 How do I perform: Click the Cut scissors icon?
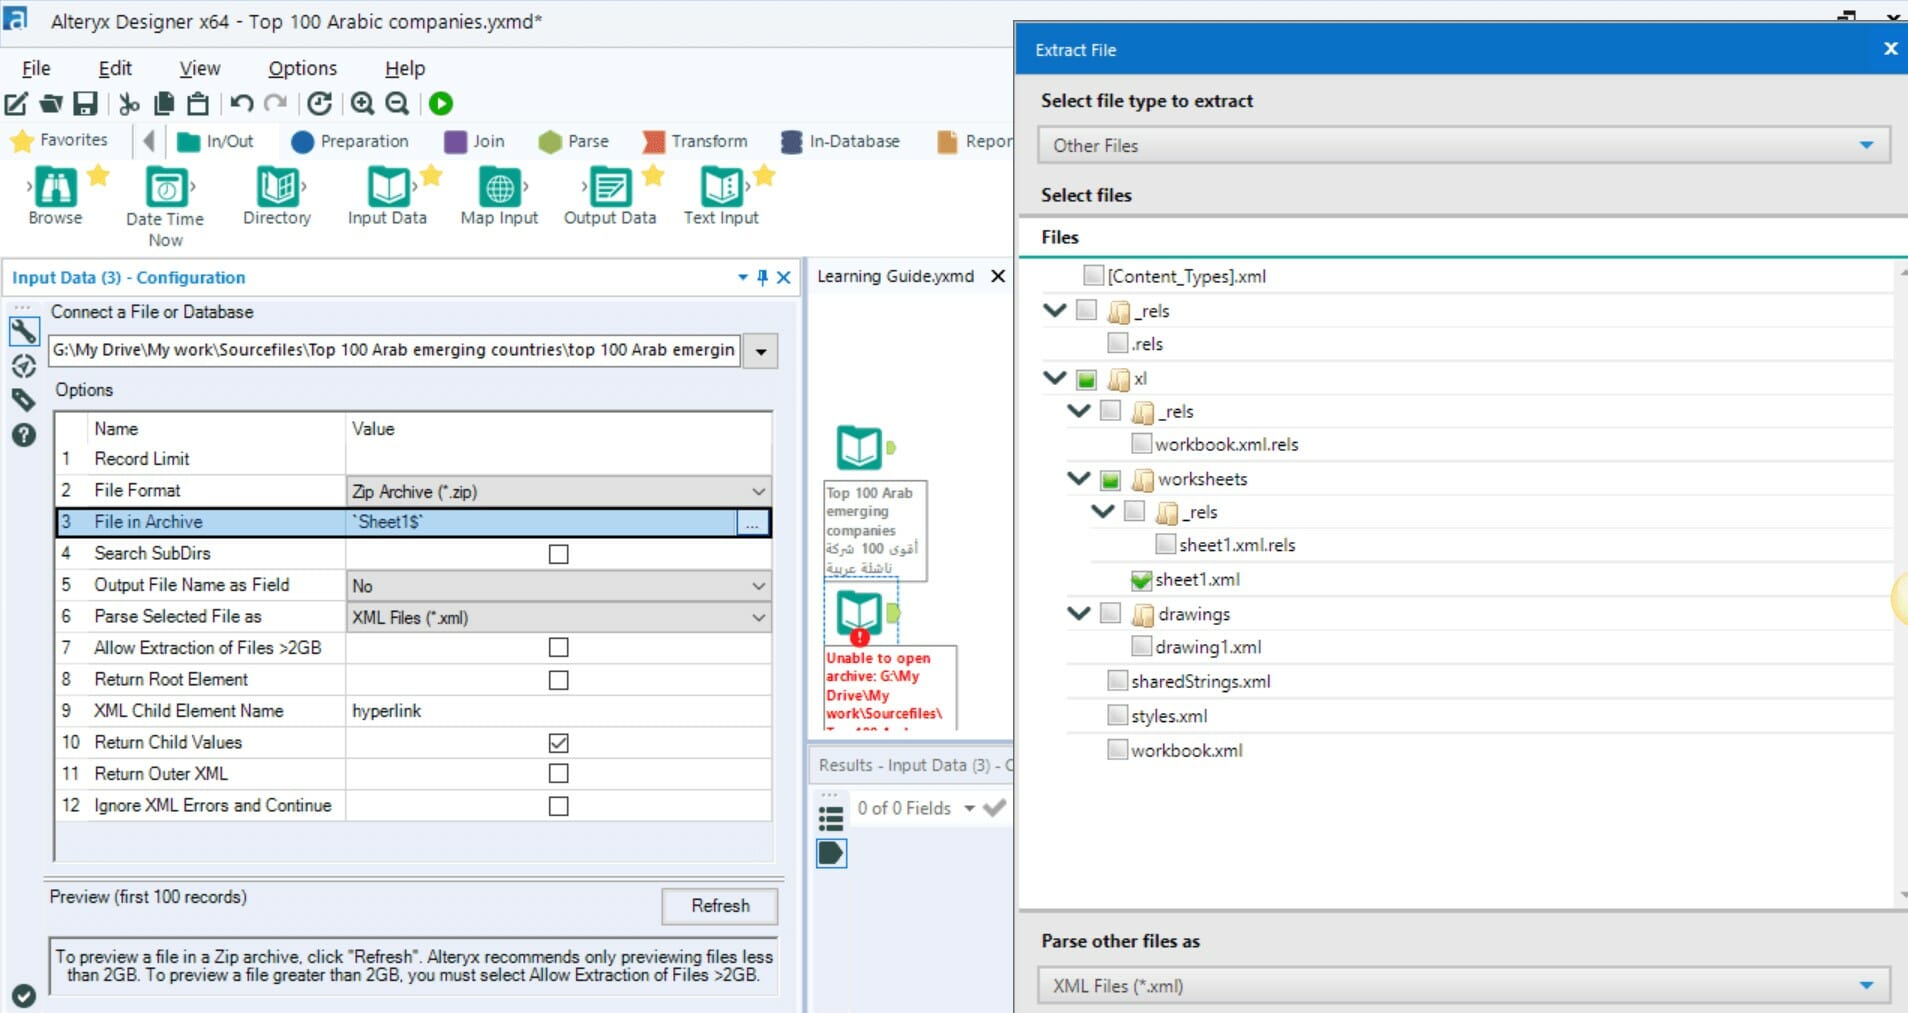click(x=129, y=103)
